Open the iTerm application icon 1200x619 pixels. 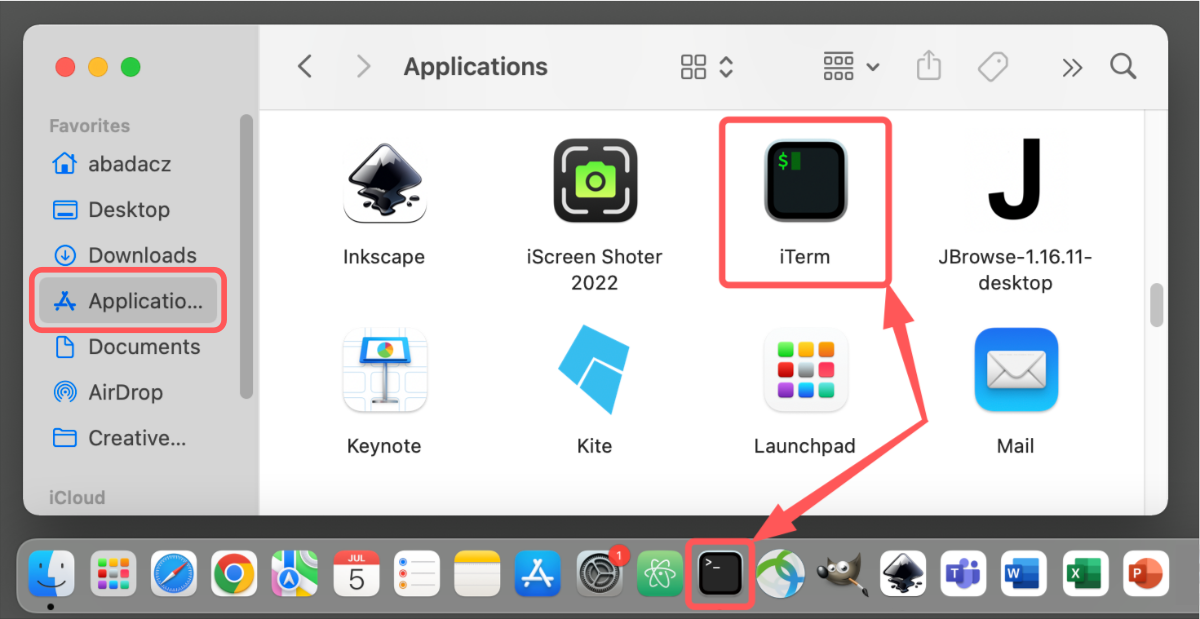[805, 181]
